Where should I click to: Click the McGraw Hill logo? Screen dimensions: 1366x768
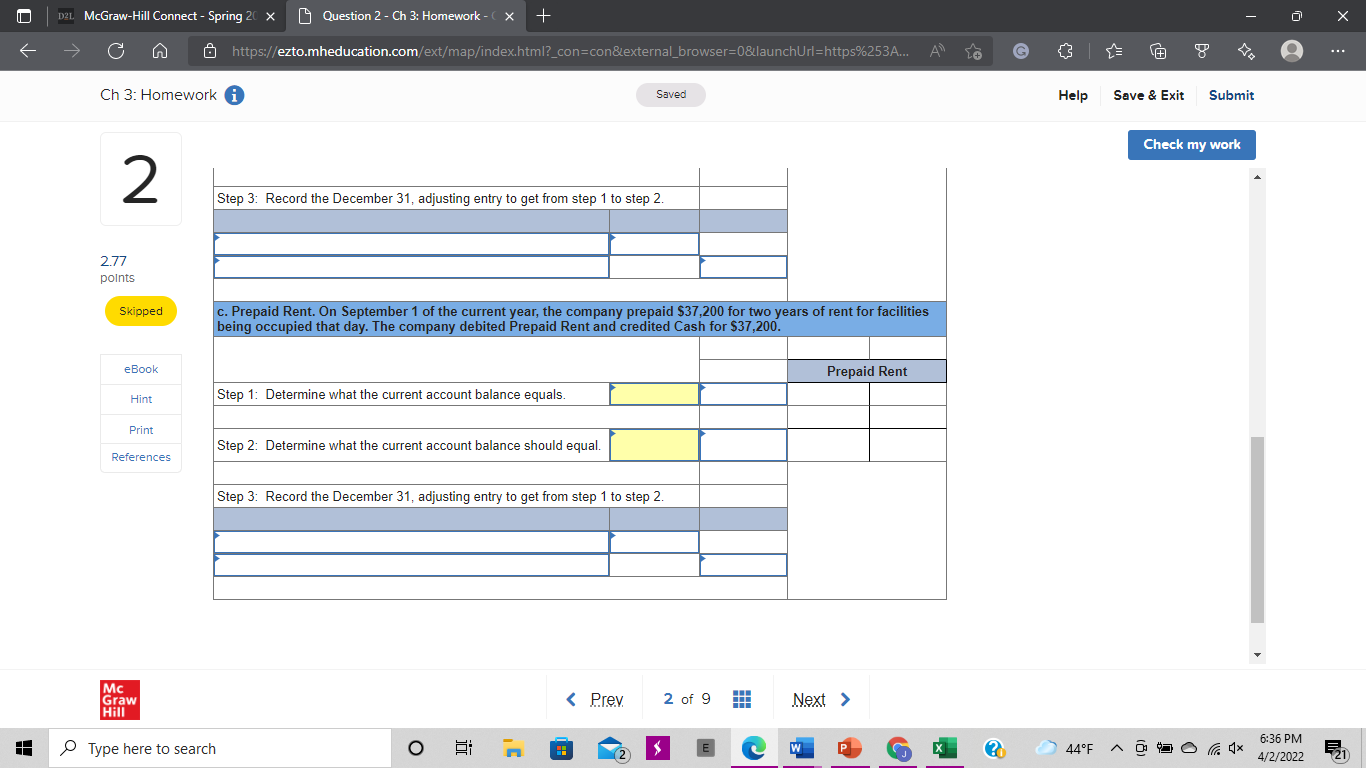coord(119,699)
